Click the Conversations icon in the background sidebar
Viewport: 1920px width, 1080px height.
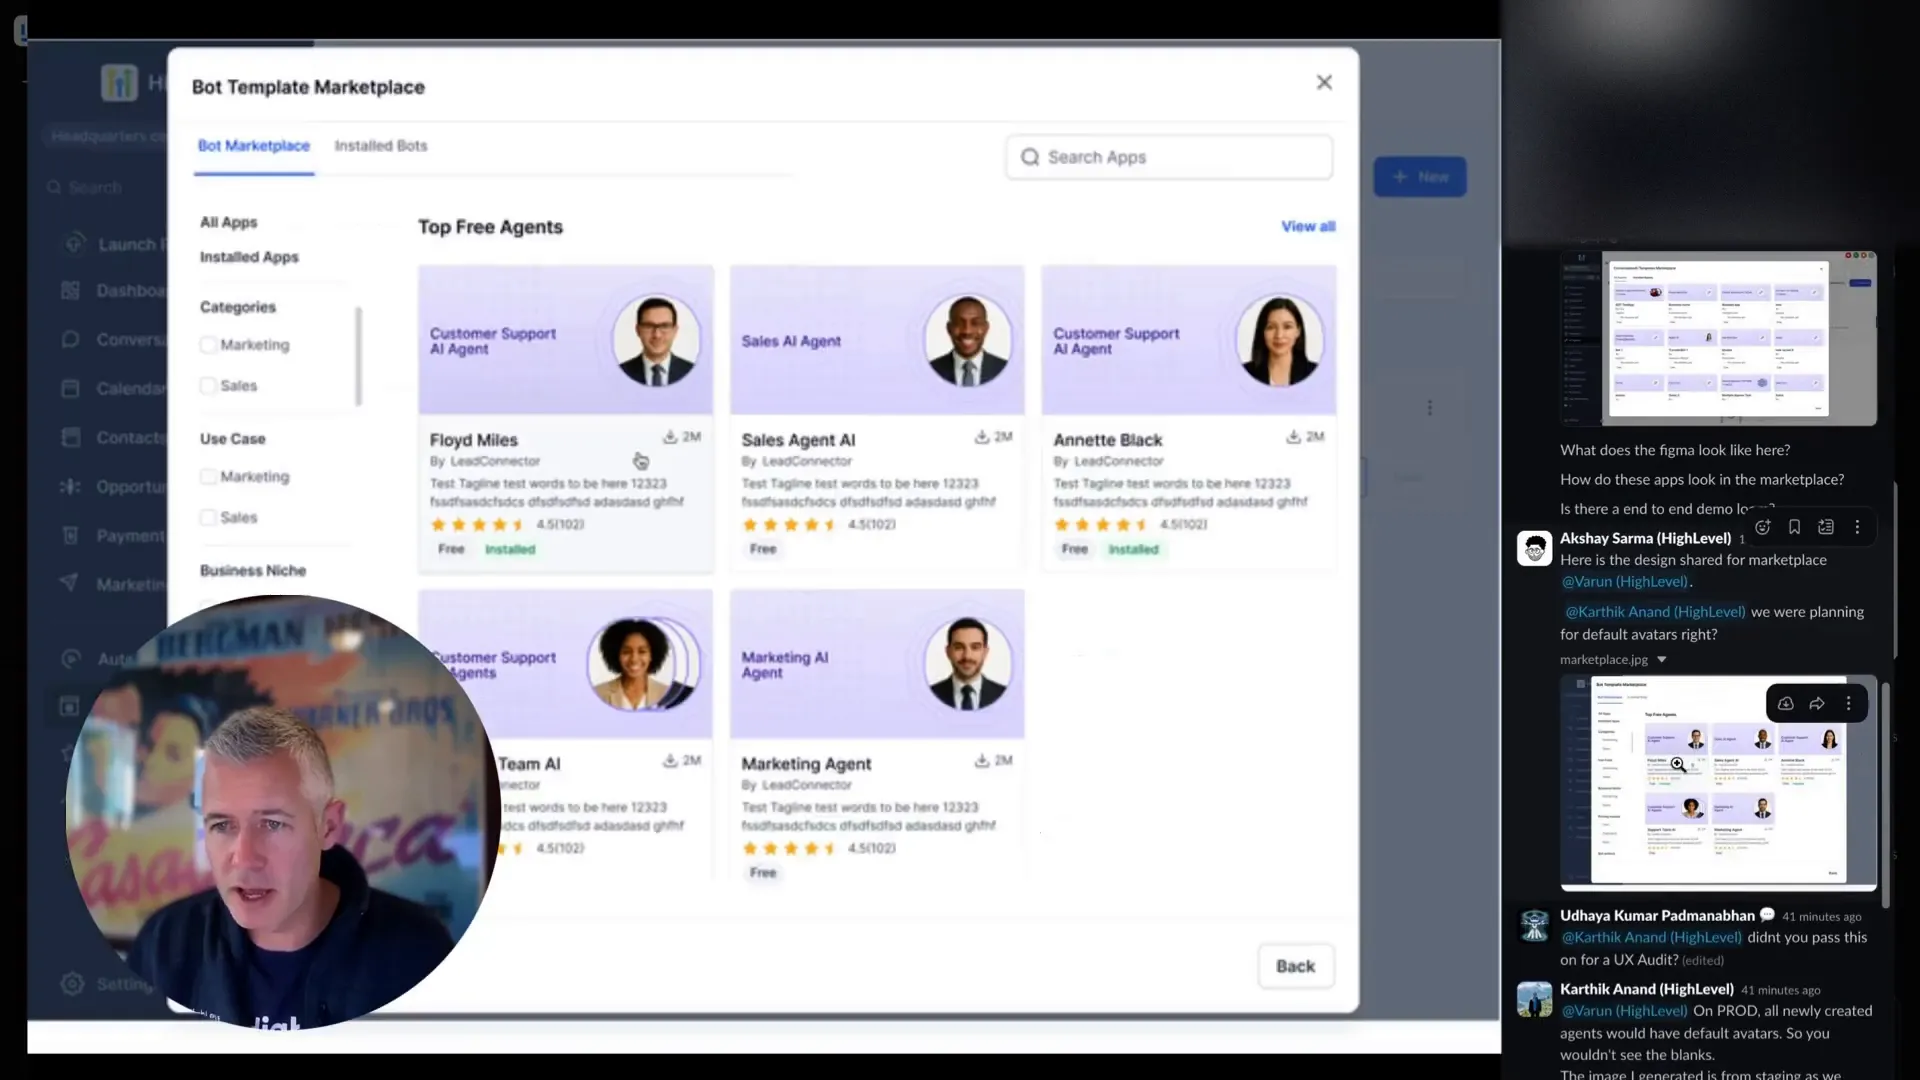pos(70,340)
